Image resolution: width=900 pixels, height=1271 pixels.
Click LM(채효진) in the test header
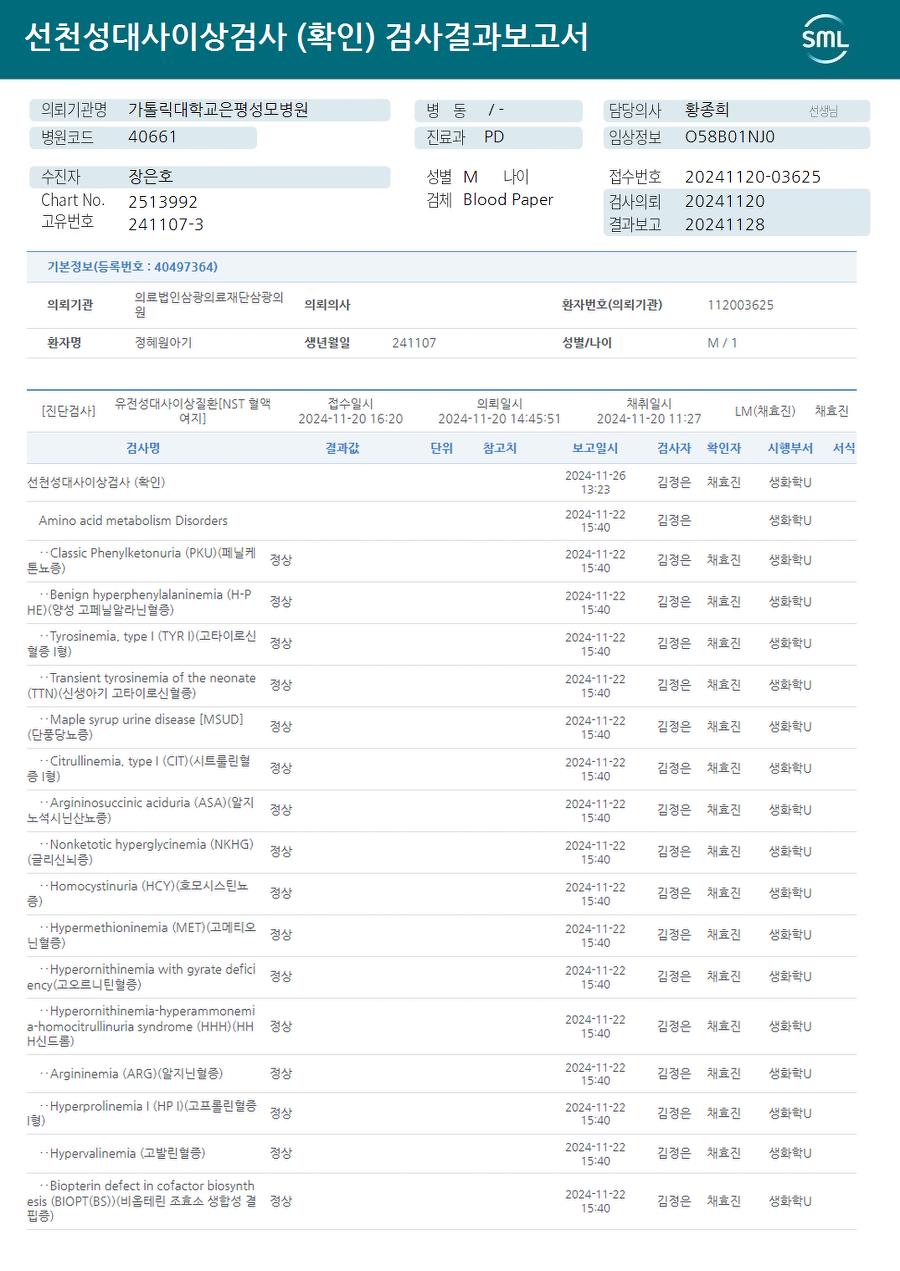765,411
